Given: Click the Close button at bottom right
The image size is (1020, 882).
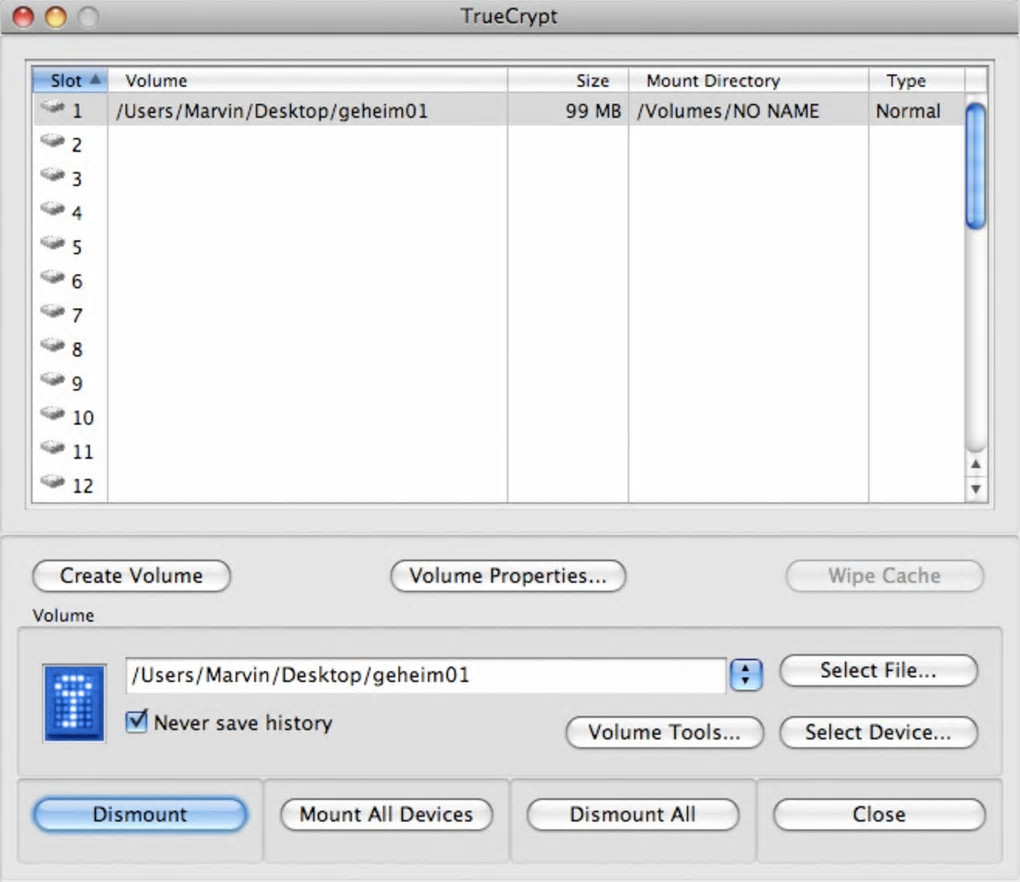Looking at the screenshot, I should [x=879, y=815].
